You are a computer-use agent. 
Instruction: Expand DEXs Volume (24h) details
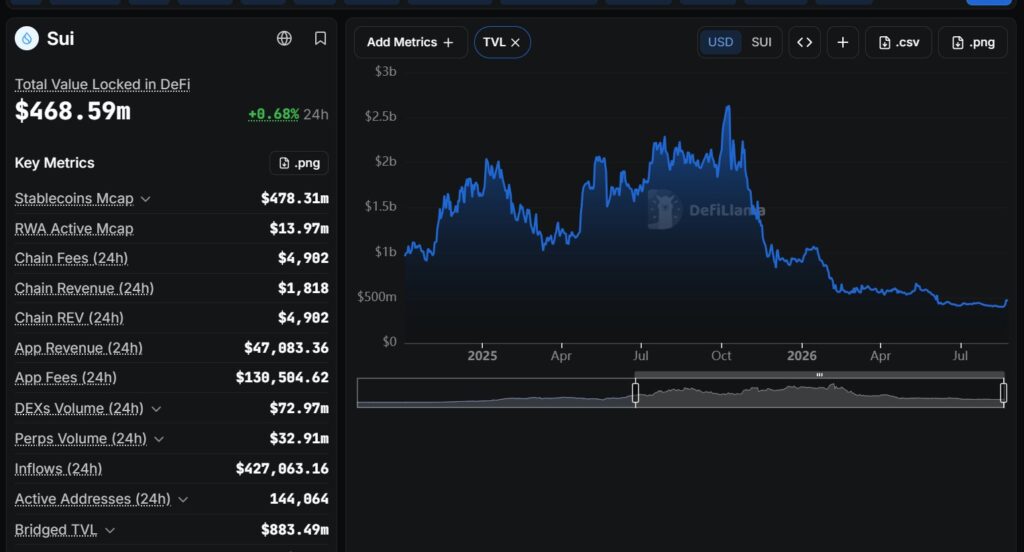(156, 409)
